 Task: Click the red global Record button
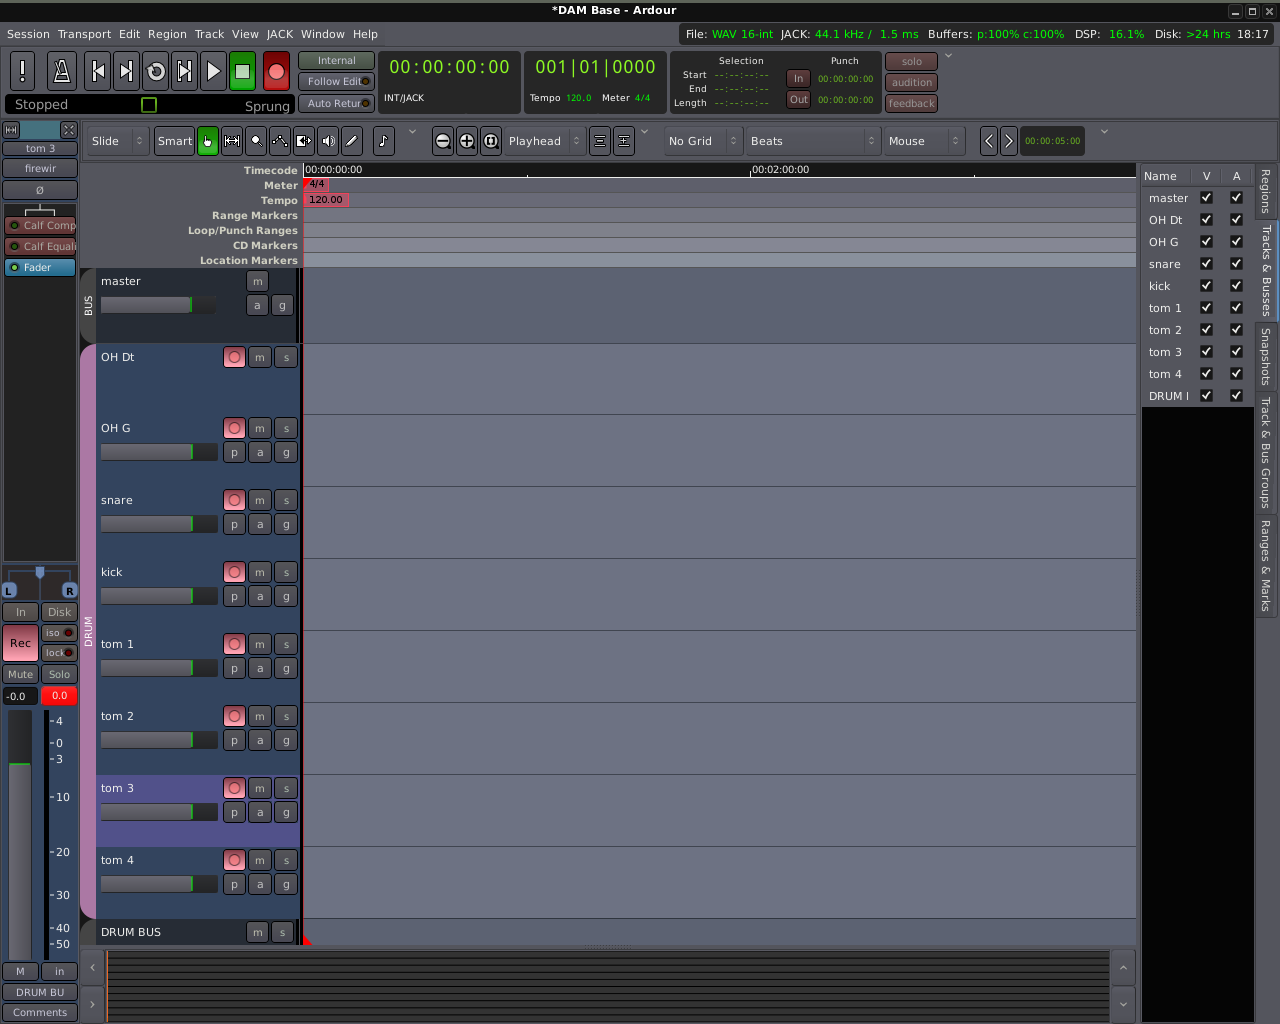[277, 71]
